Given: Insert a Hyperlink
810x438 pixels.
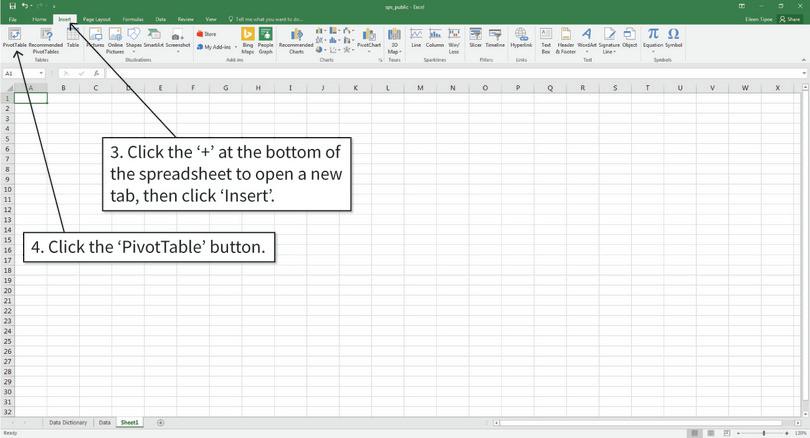Looking at the screenshot, I should (521, 38).
